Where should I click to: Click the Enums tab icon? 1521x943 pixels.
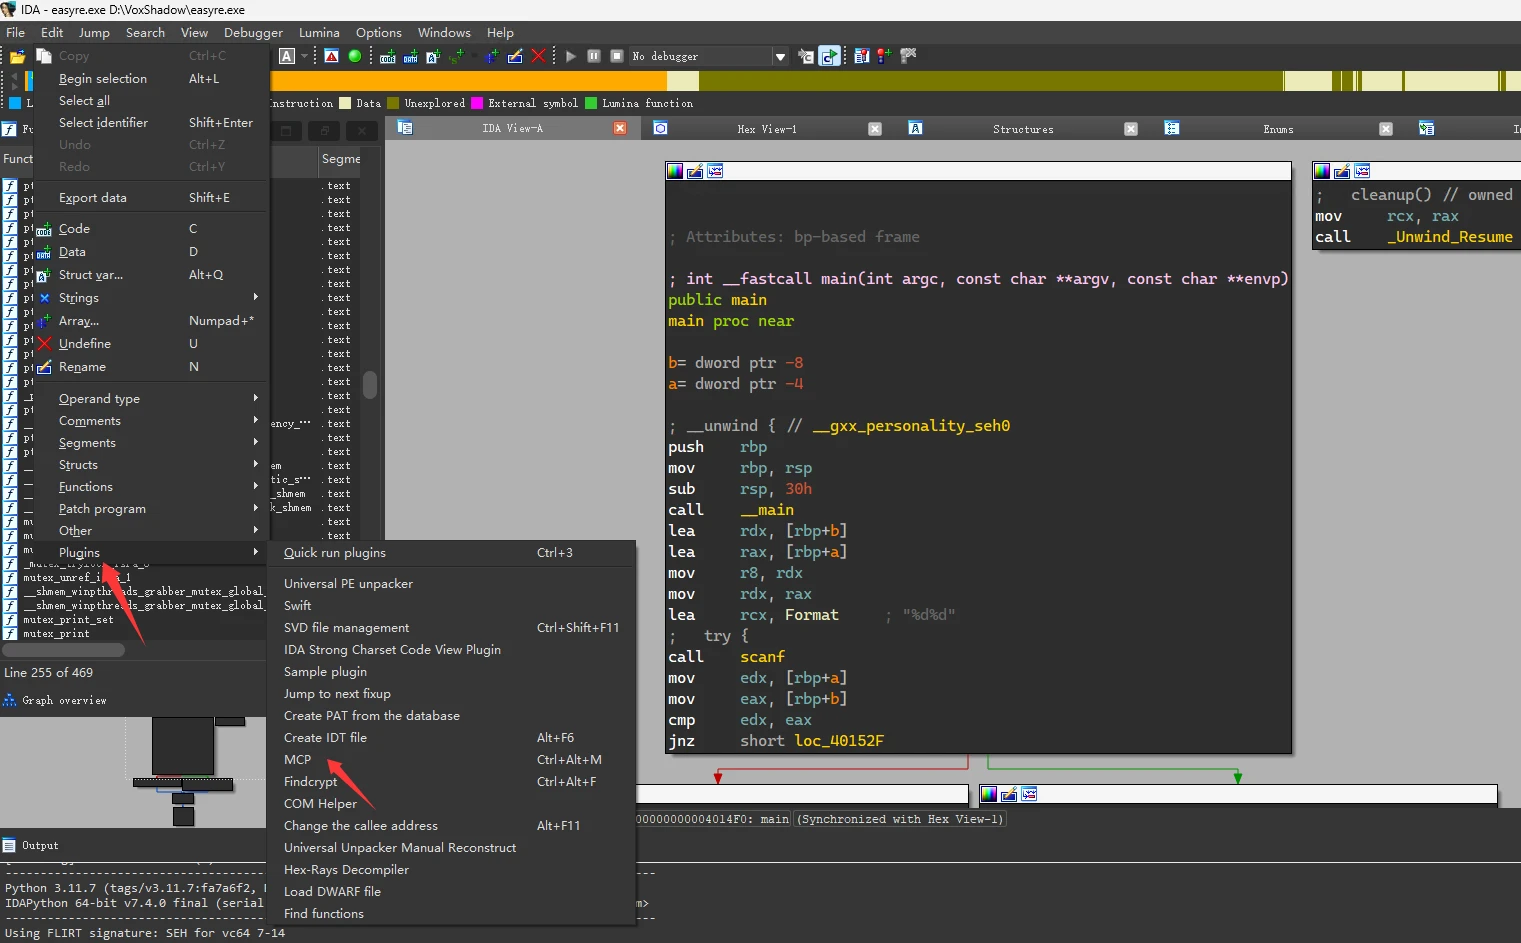point(1171,128)
